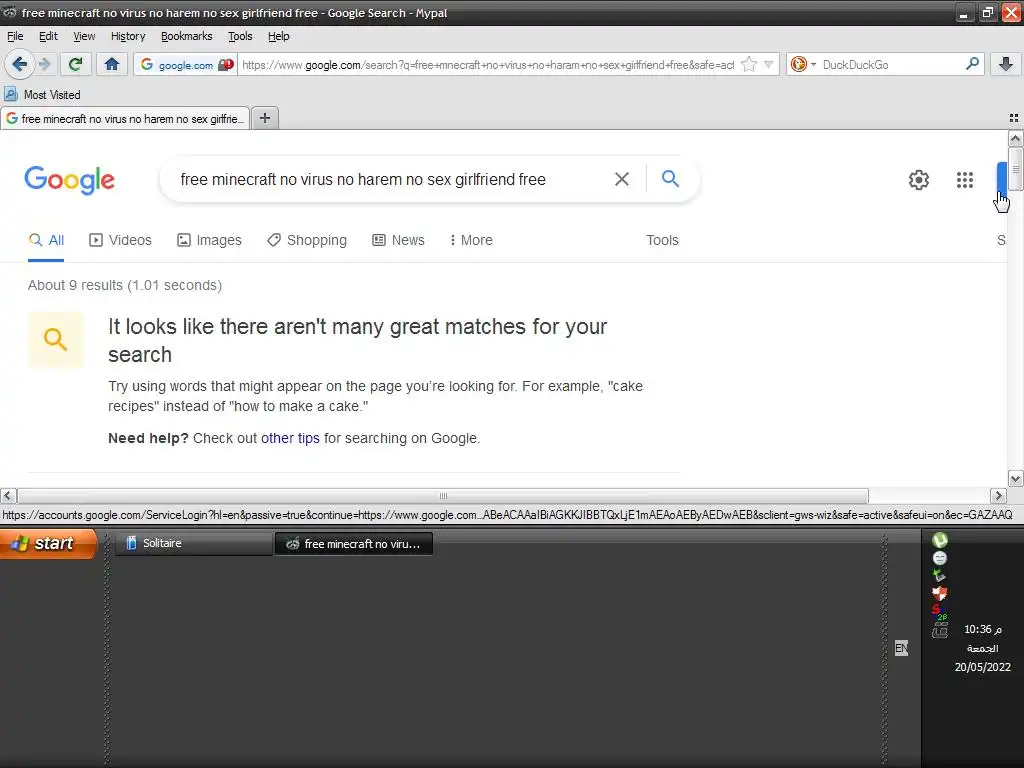
Task: Click the horizontal scrollbar thumb
Action: (443, 496)
